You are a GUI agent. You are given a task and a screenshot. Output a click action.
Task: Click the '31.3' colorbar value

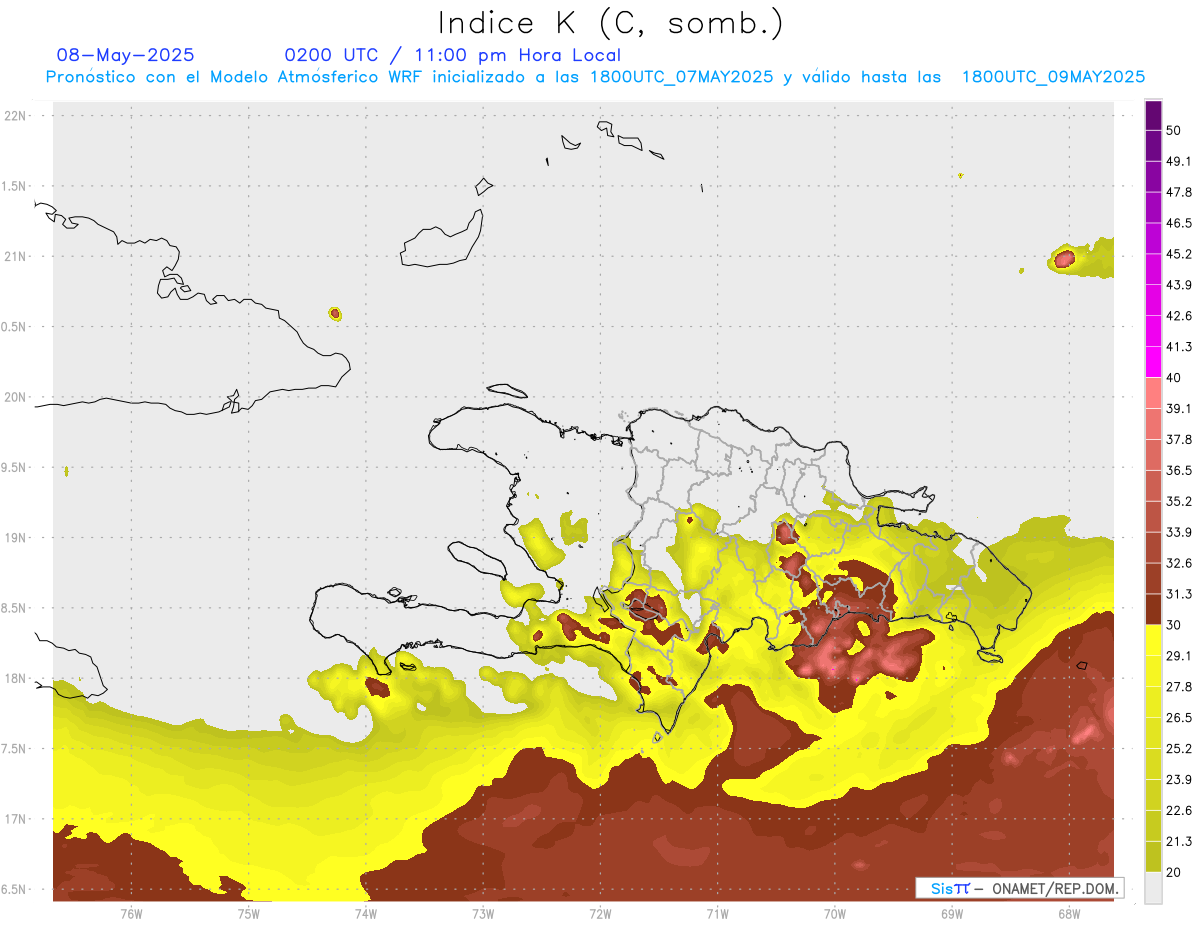point(1178,594)
